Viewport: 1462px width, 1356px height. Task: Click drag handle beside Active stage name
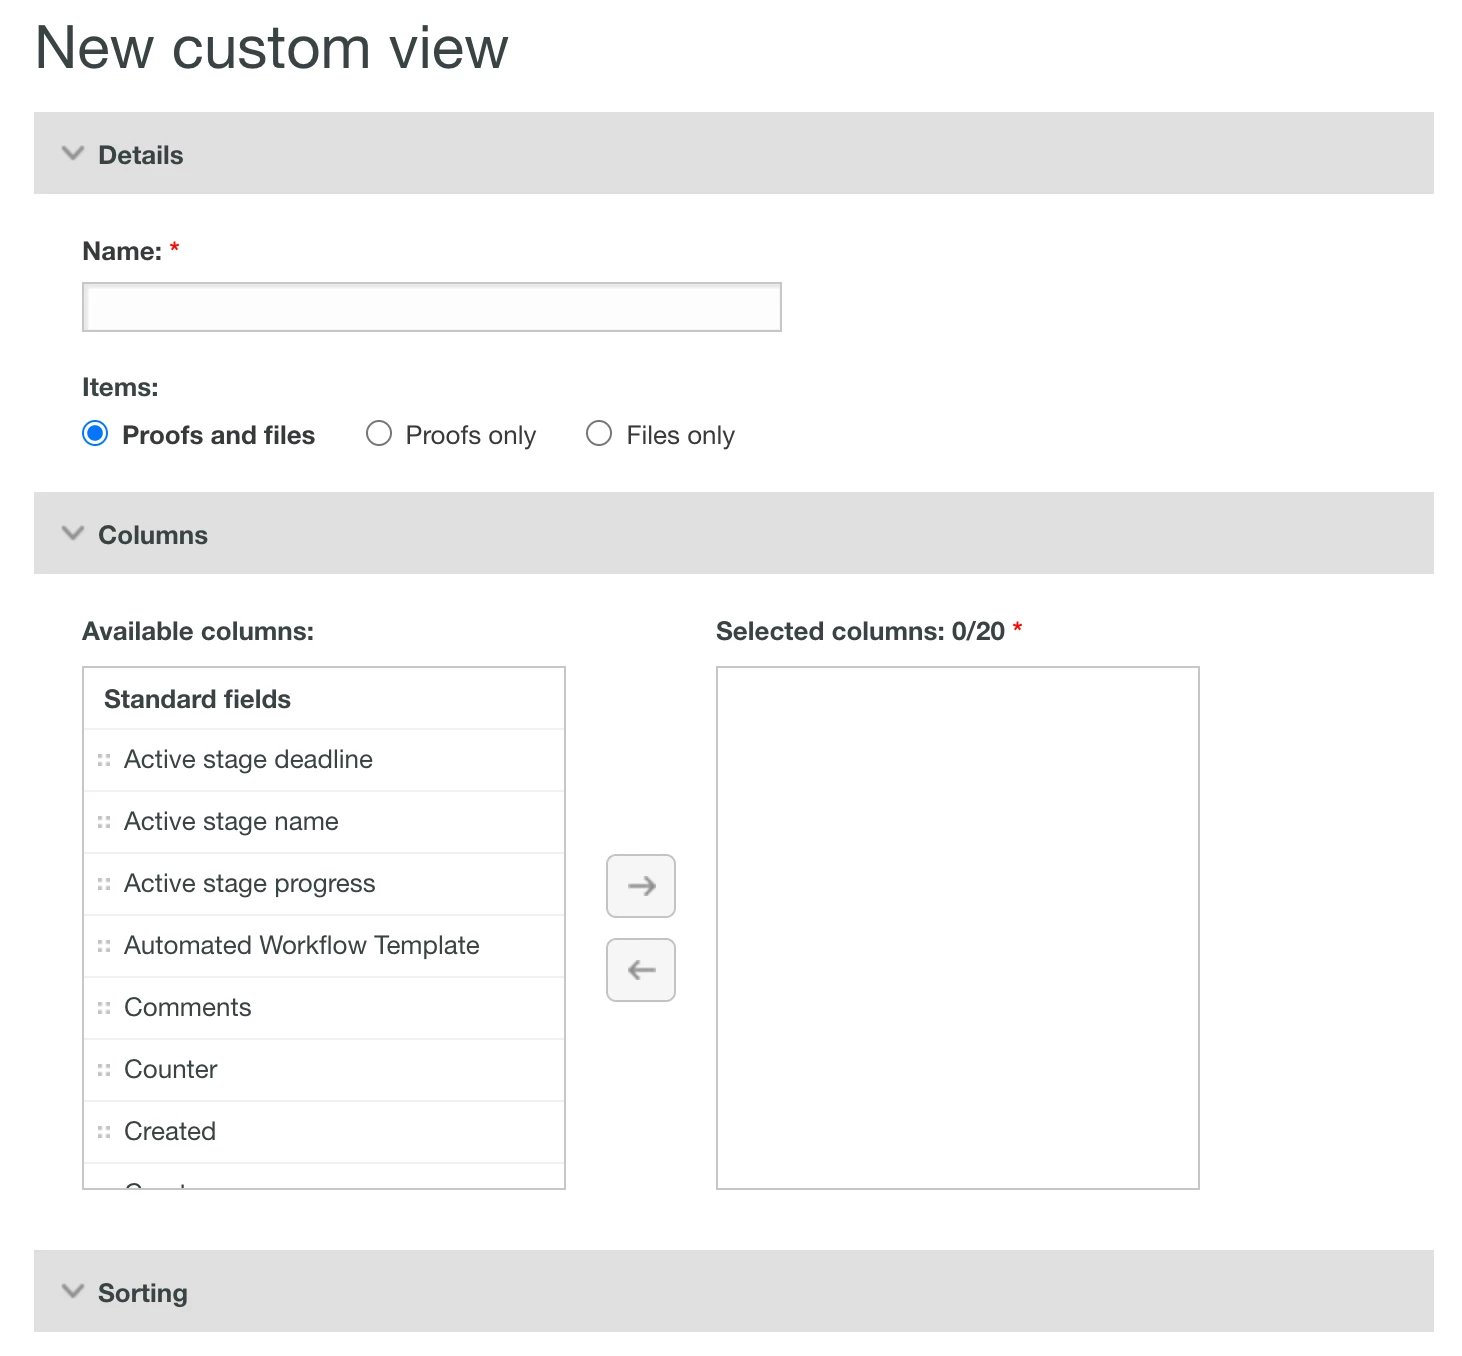104,822
